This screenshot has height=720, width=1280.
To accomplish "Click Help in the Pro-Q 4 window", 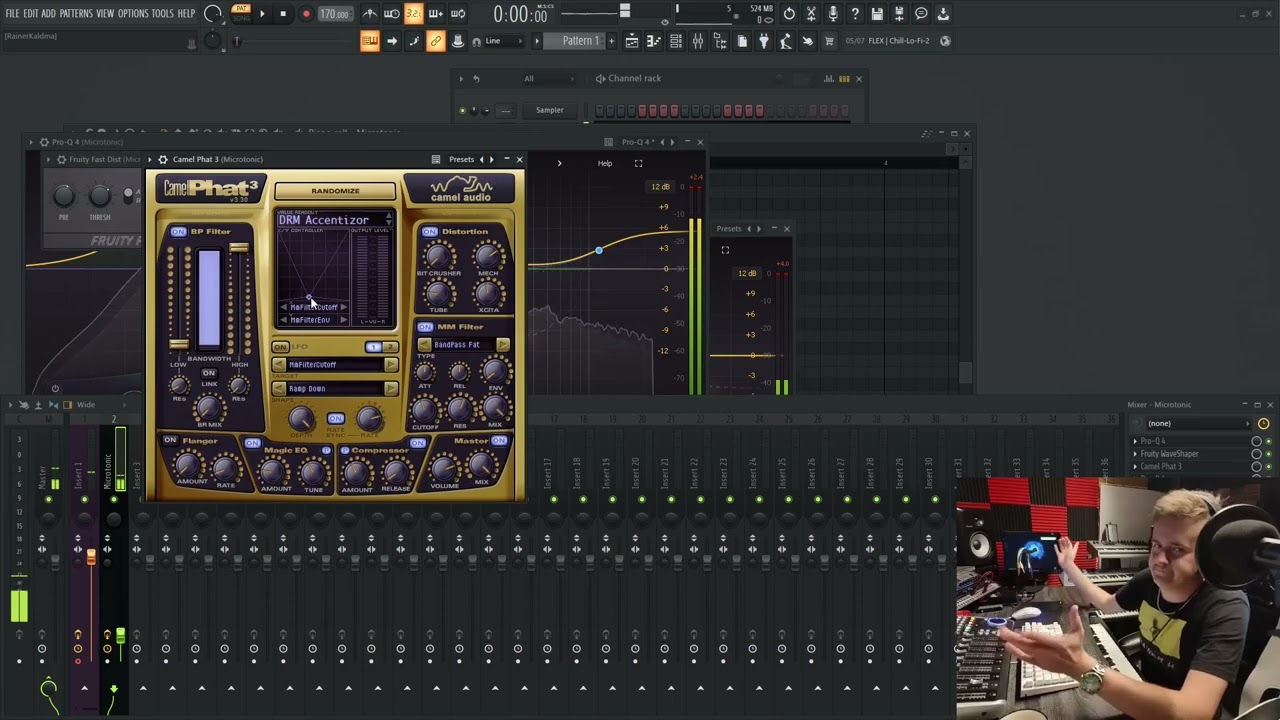I will (x=605, y=164).
